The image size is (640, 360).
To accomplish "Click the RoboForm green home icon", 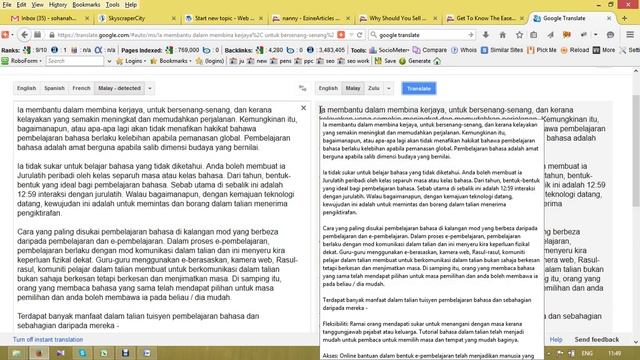I will click(x=437, y=61).
